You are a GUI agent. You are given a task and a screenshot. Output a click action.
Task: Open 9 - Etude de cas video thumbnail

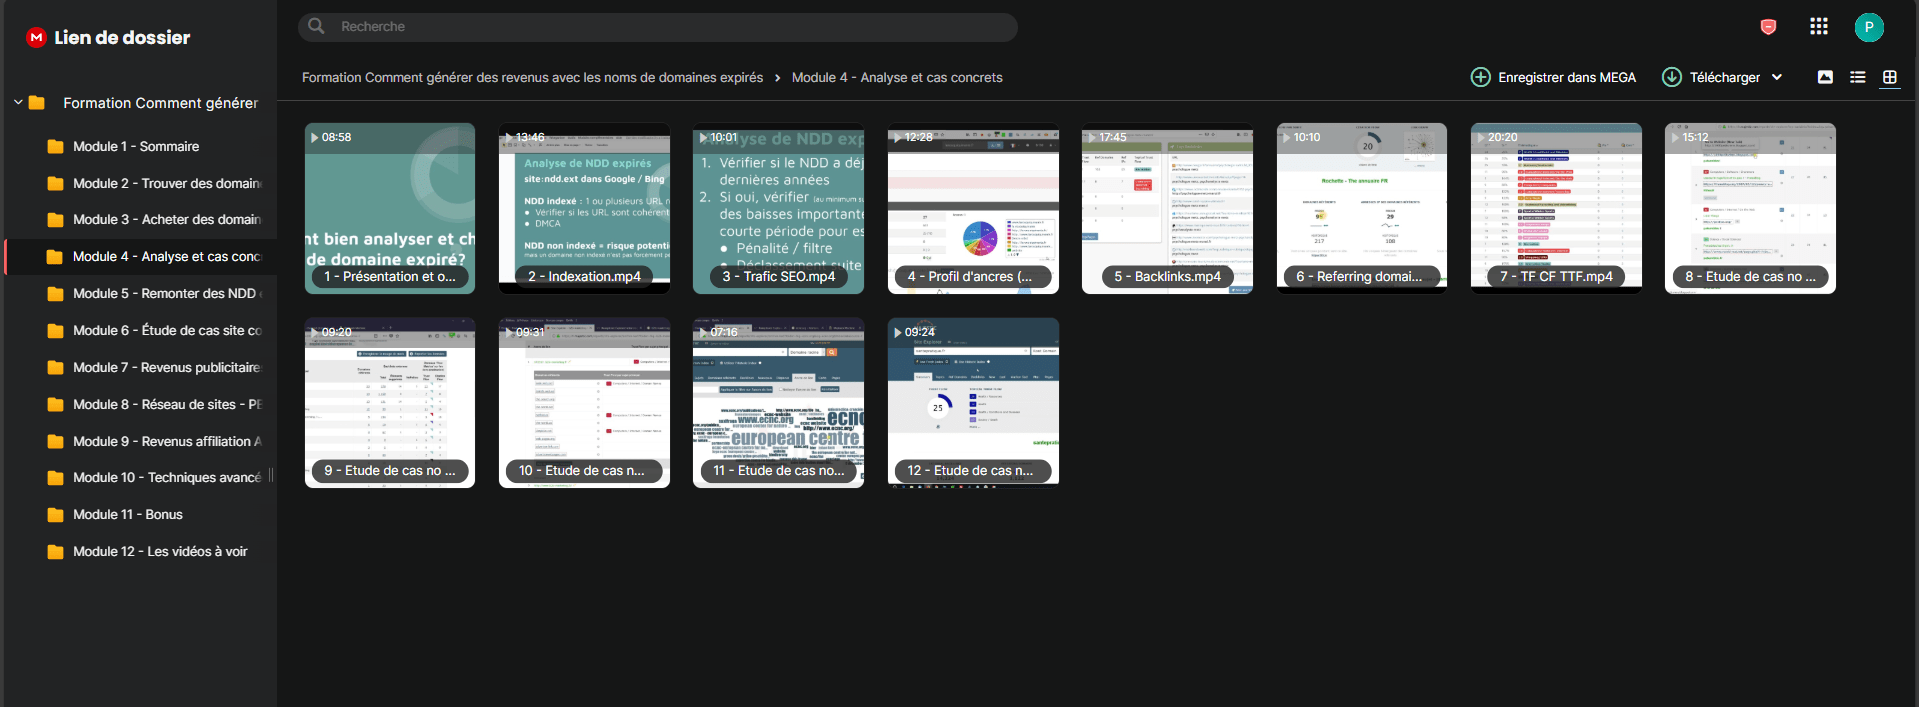[x=390, y=403]
